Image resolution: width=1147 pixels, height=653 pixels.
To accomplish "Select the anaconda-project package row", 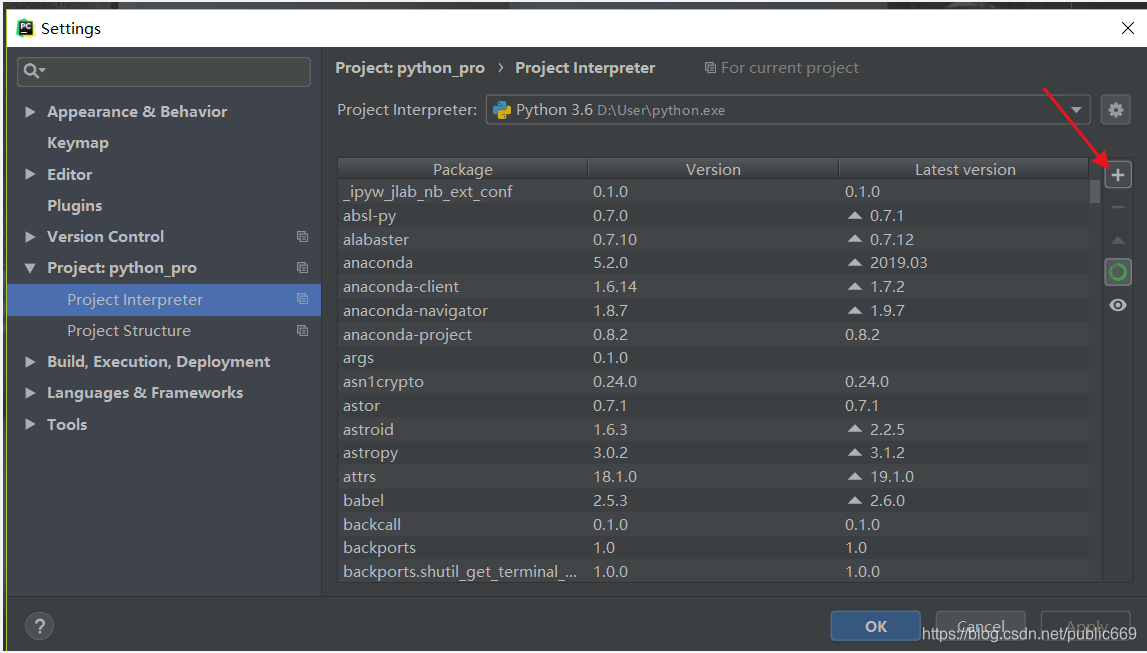I will [713, 334].
